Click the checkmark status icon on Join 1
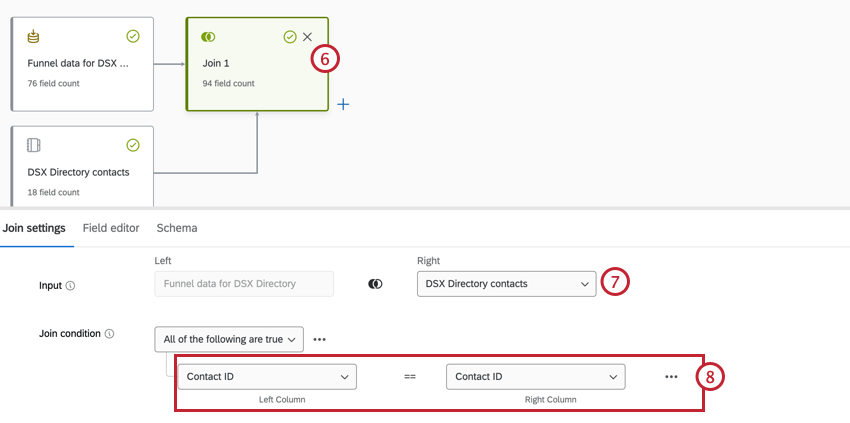Image resolution: width=850 pixels, height=423 pixels. (290, 36)
